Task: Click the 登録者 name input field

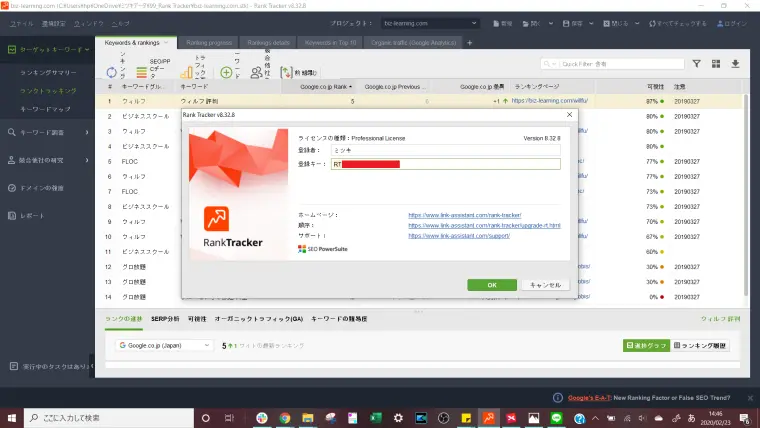Action: tap(445, 150)
